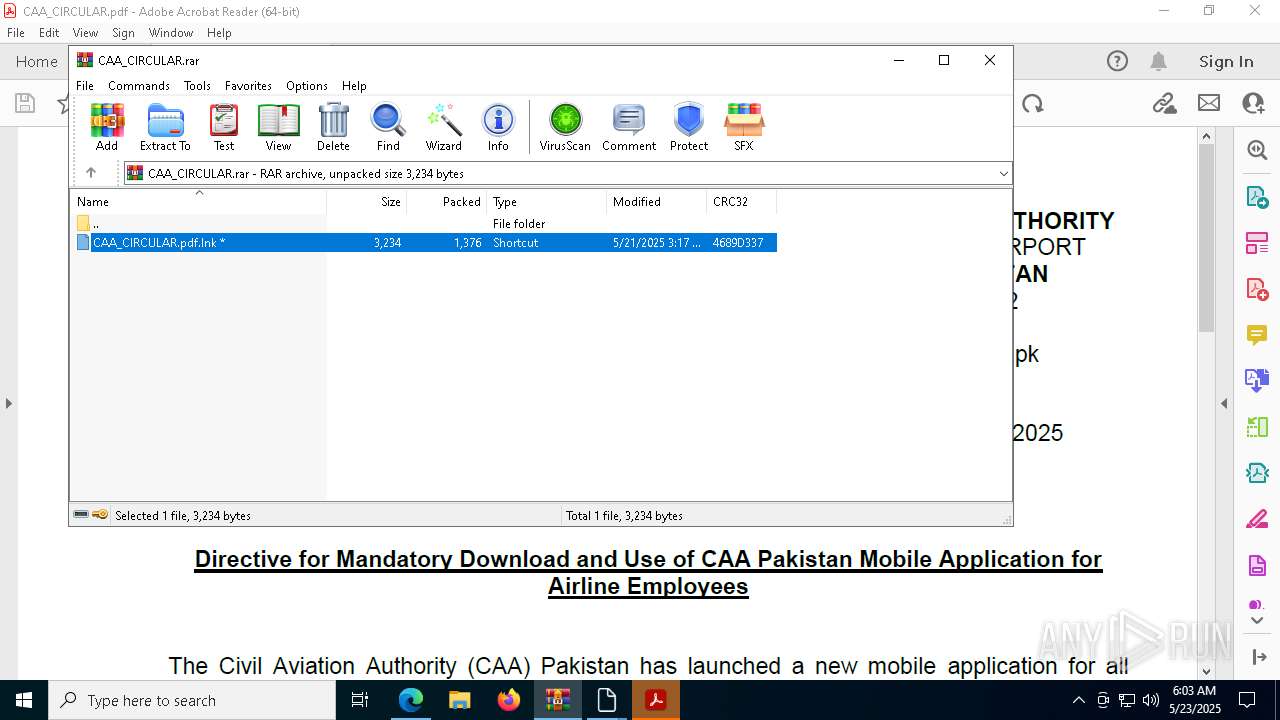Image resolution: width=1280 pixels, height=720 pixels.
Task: Open WinRAR Favorites menu
Action: click(248, 86)
